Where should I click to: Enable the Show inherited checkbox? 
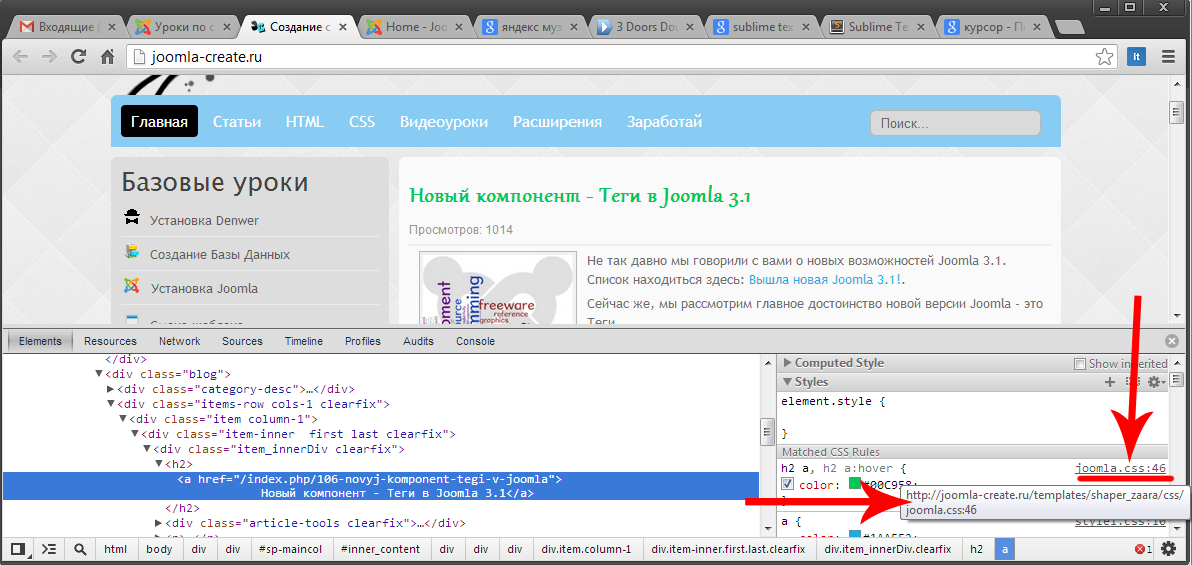(x=1079, y=364)
